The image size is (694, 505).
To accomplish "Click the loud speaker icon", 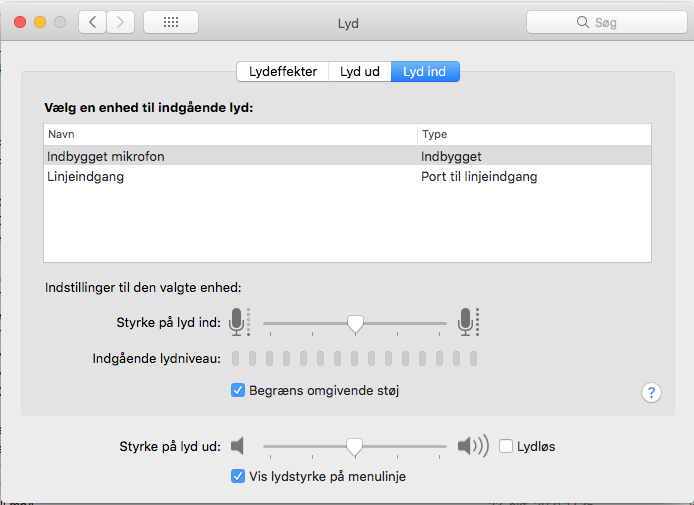I will pyautogui.click(x=472, y=446).
